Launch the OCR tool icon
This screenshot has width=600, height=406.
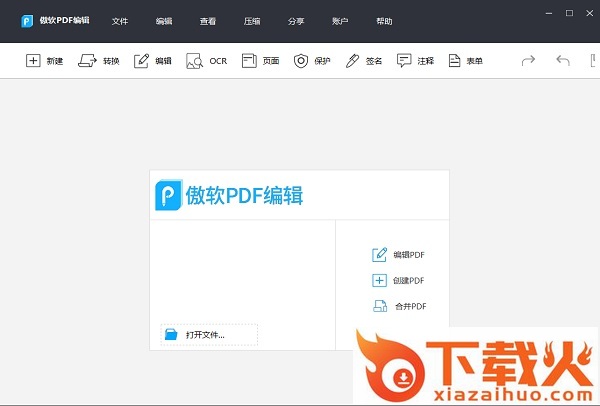[194, 61]
